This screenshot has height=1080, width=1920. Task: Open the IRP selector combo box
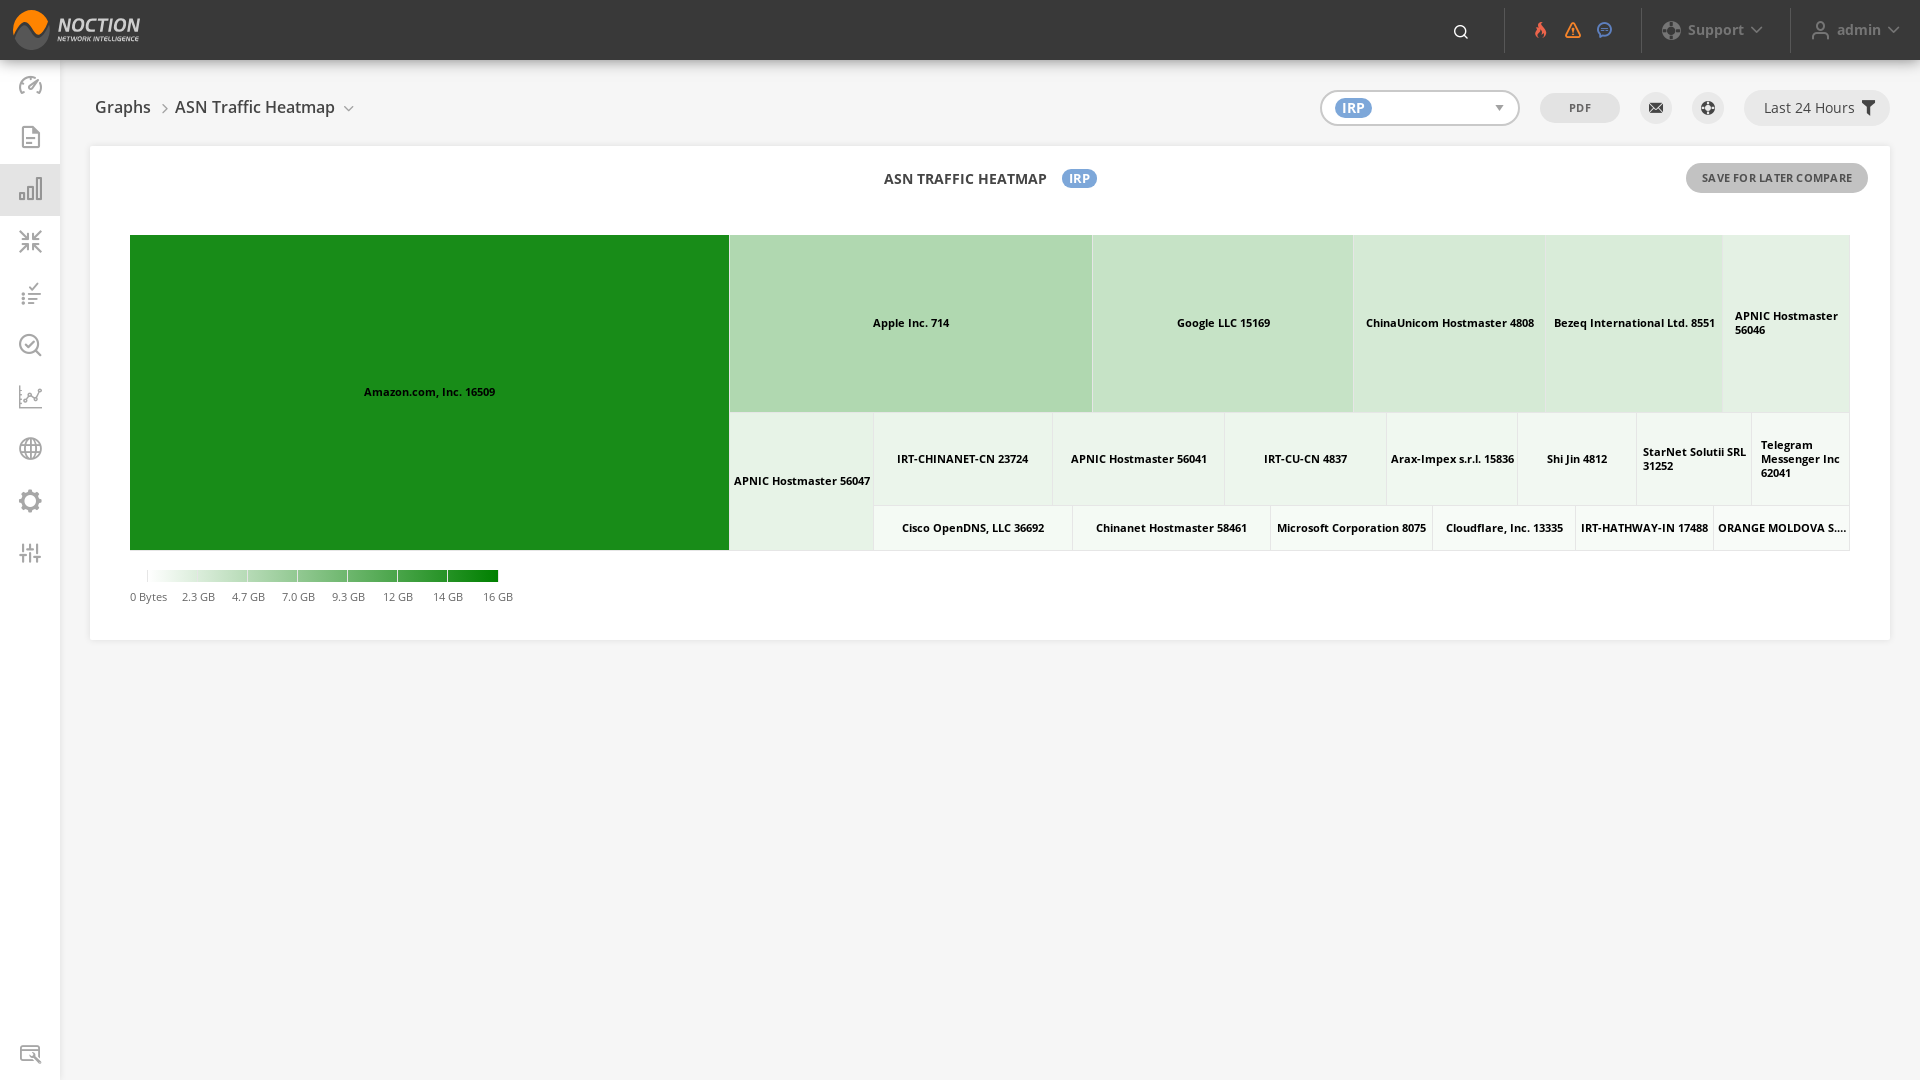(x=1420, y=108)
